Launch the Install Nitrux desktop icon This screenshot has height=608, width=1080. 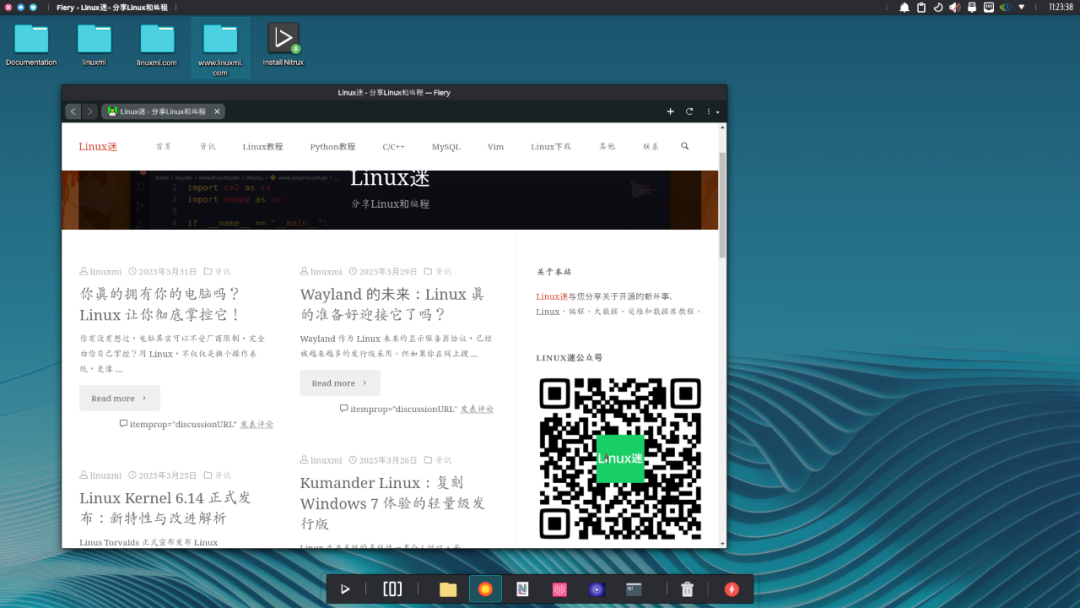[283, 45]
